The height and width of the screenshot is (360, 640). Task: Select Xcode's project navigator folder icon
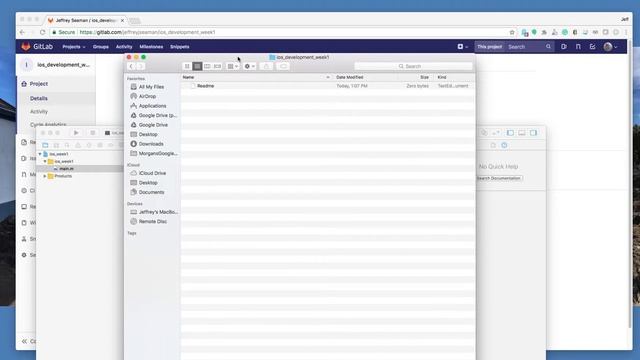45,145
